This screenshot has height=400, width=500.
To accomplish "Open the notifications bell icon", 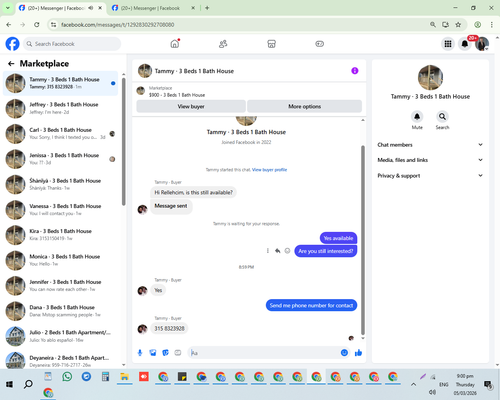I will [465, 44].
